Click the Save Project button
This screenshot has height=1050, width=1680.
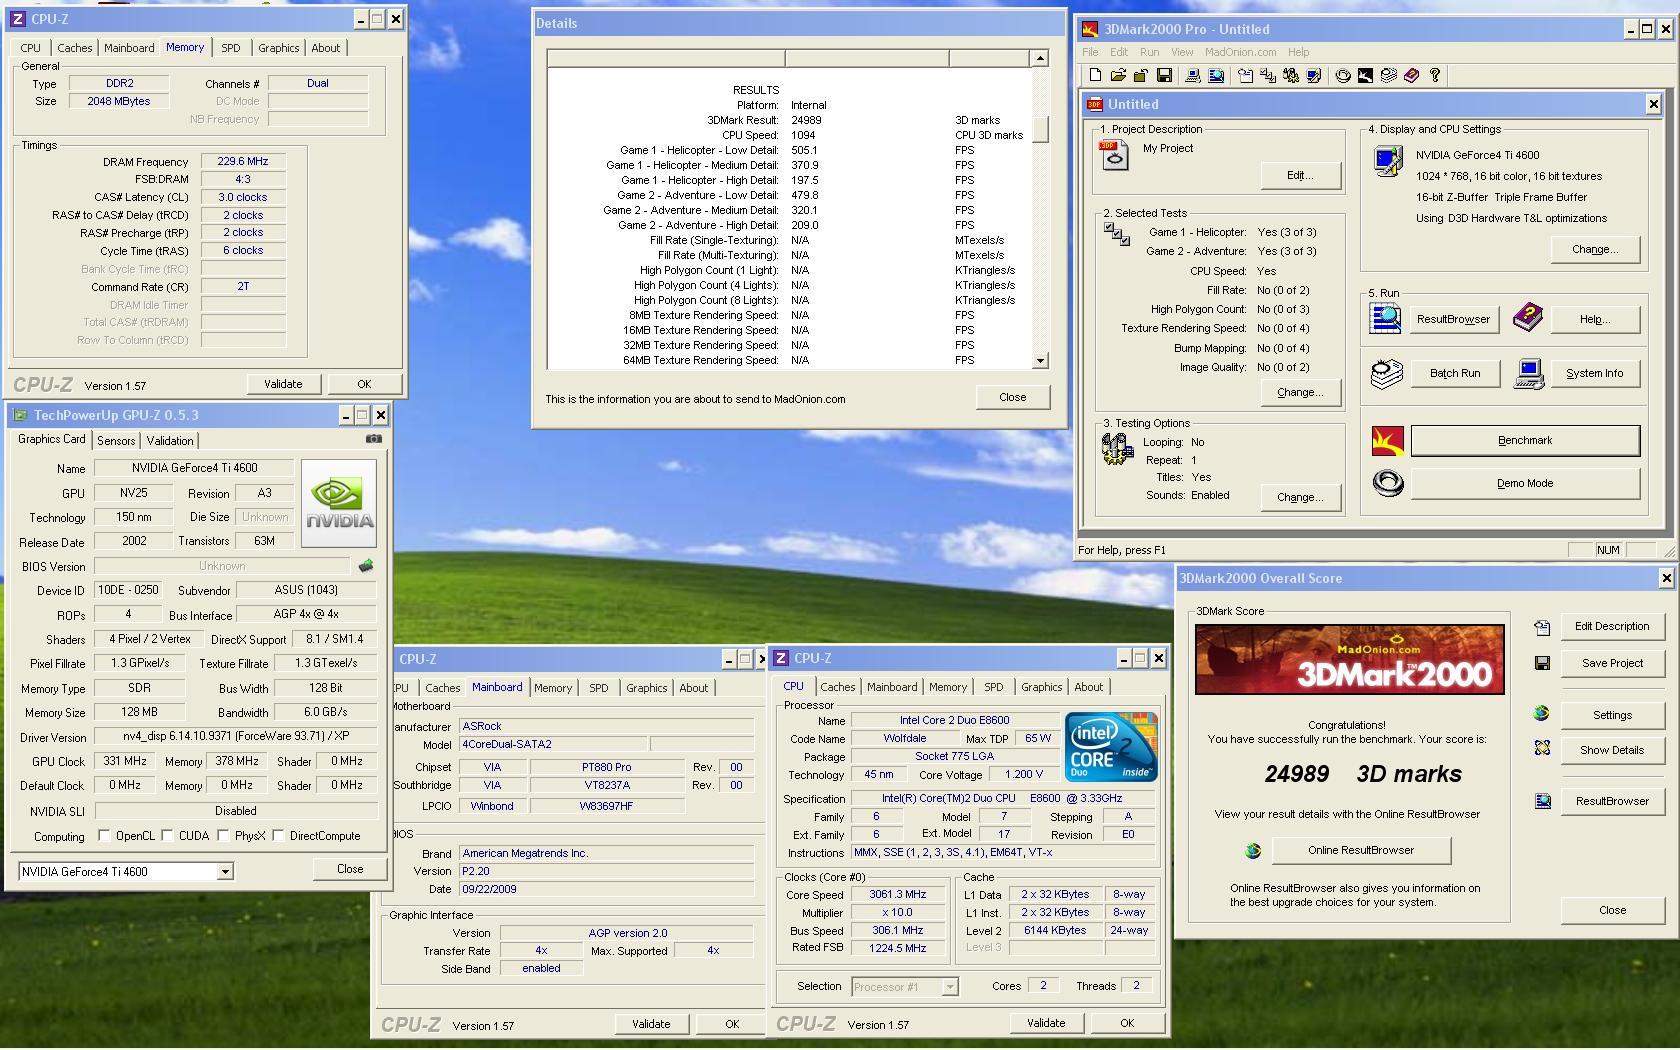click(1612, 663)
